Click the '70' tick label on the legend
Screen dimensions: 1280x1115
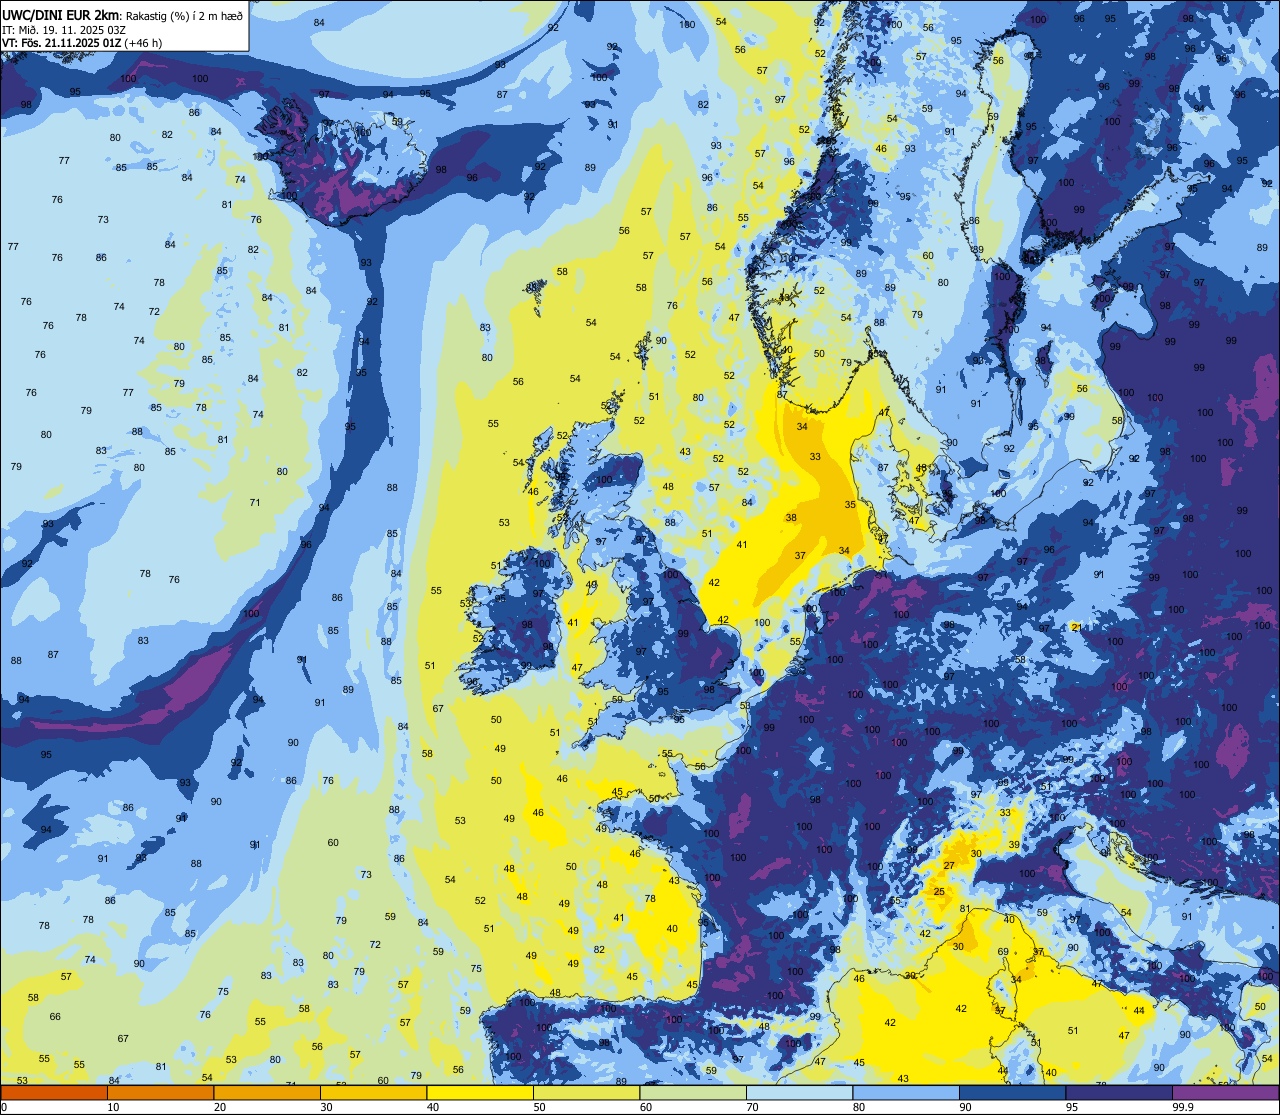tap(753, 1107)
